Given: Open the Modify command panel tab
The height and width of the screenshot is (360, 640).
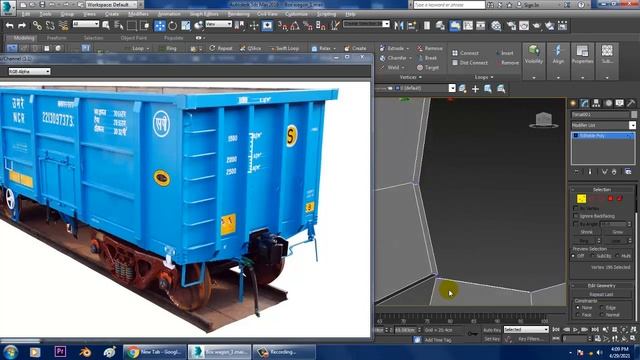Looking at the screenshot, I should point(585,103).
